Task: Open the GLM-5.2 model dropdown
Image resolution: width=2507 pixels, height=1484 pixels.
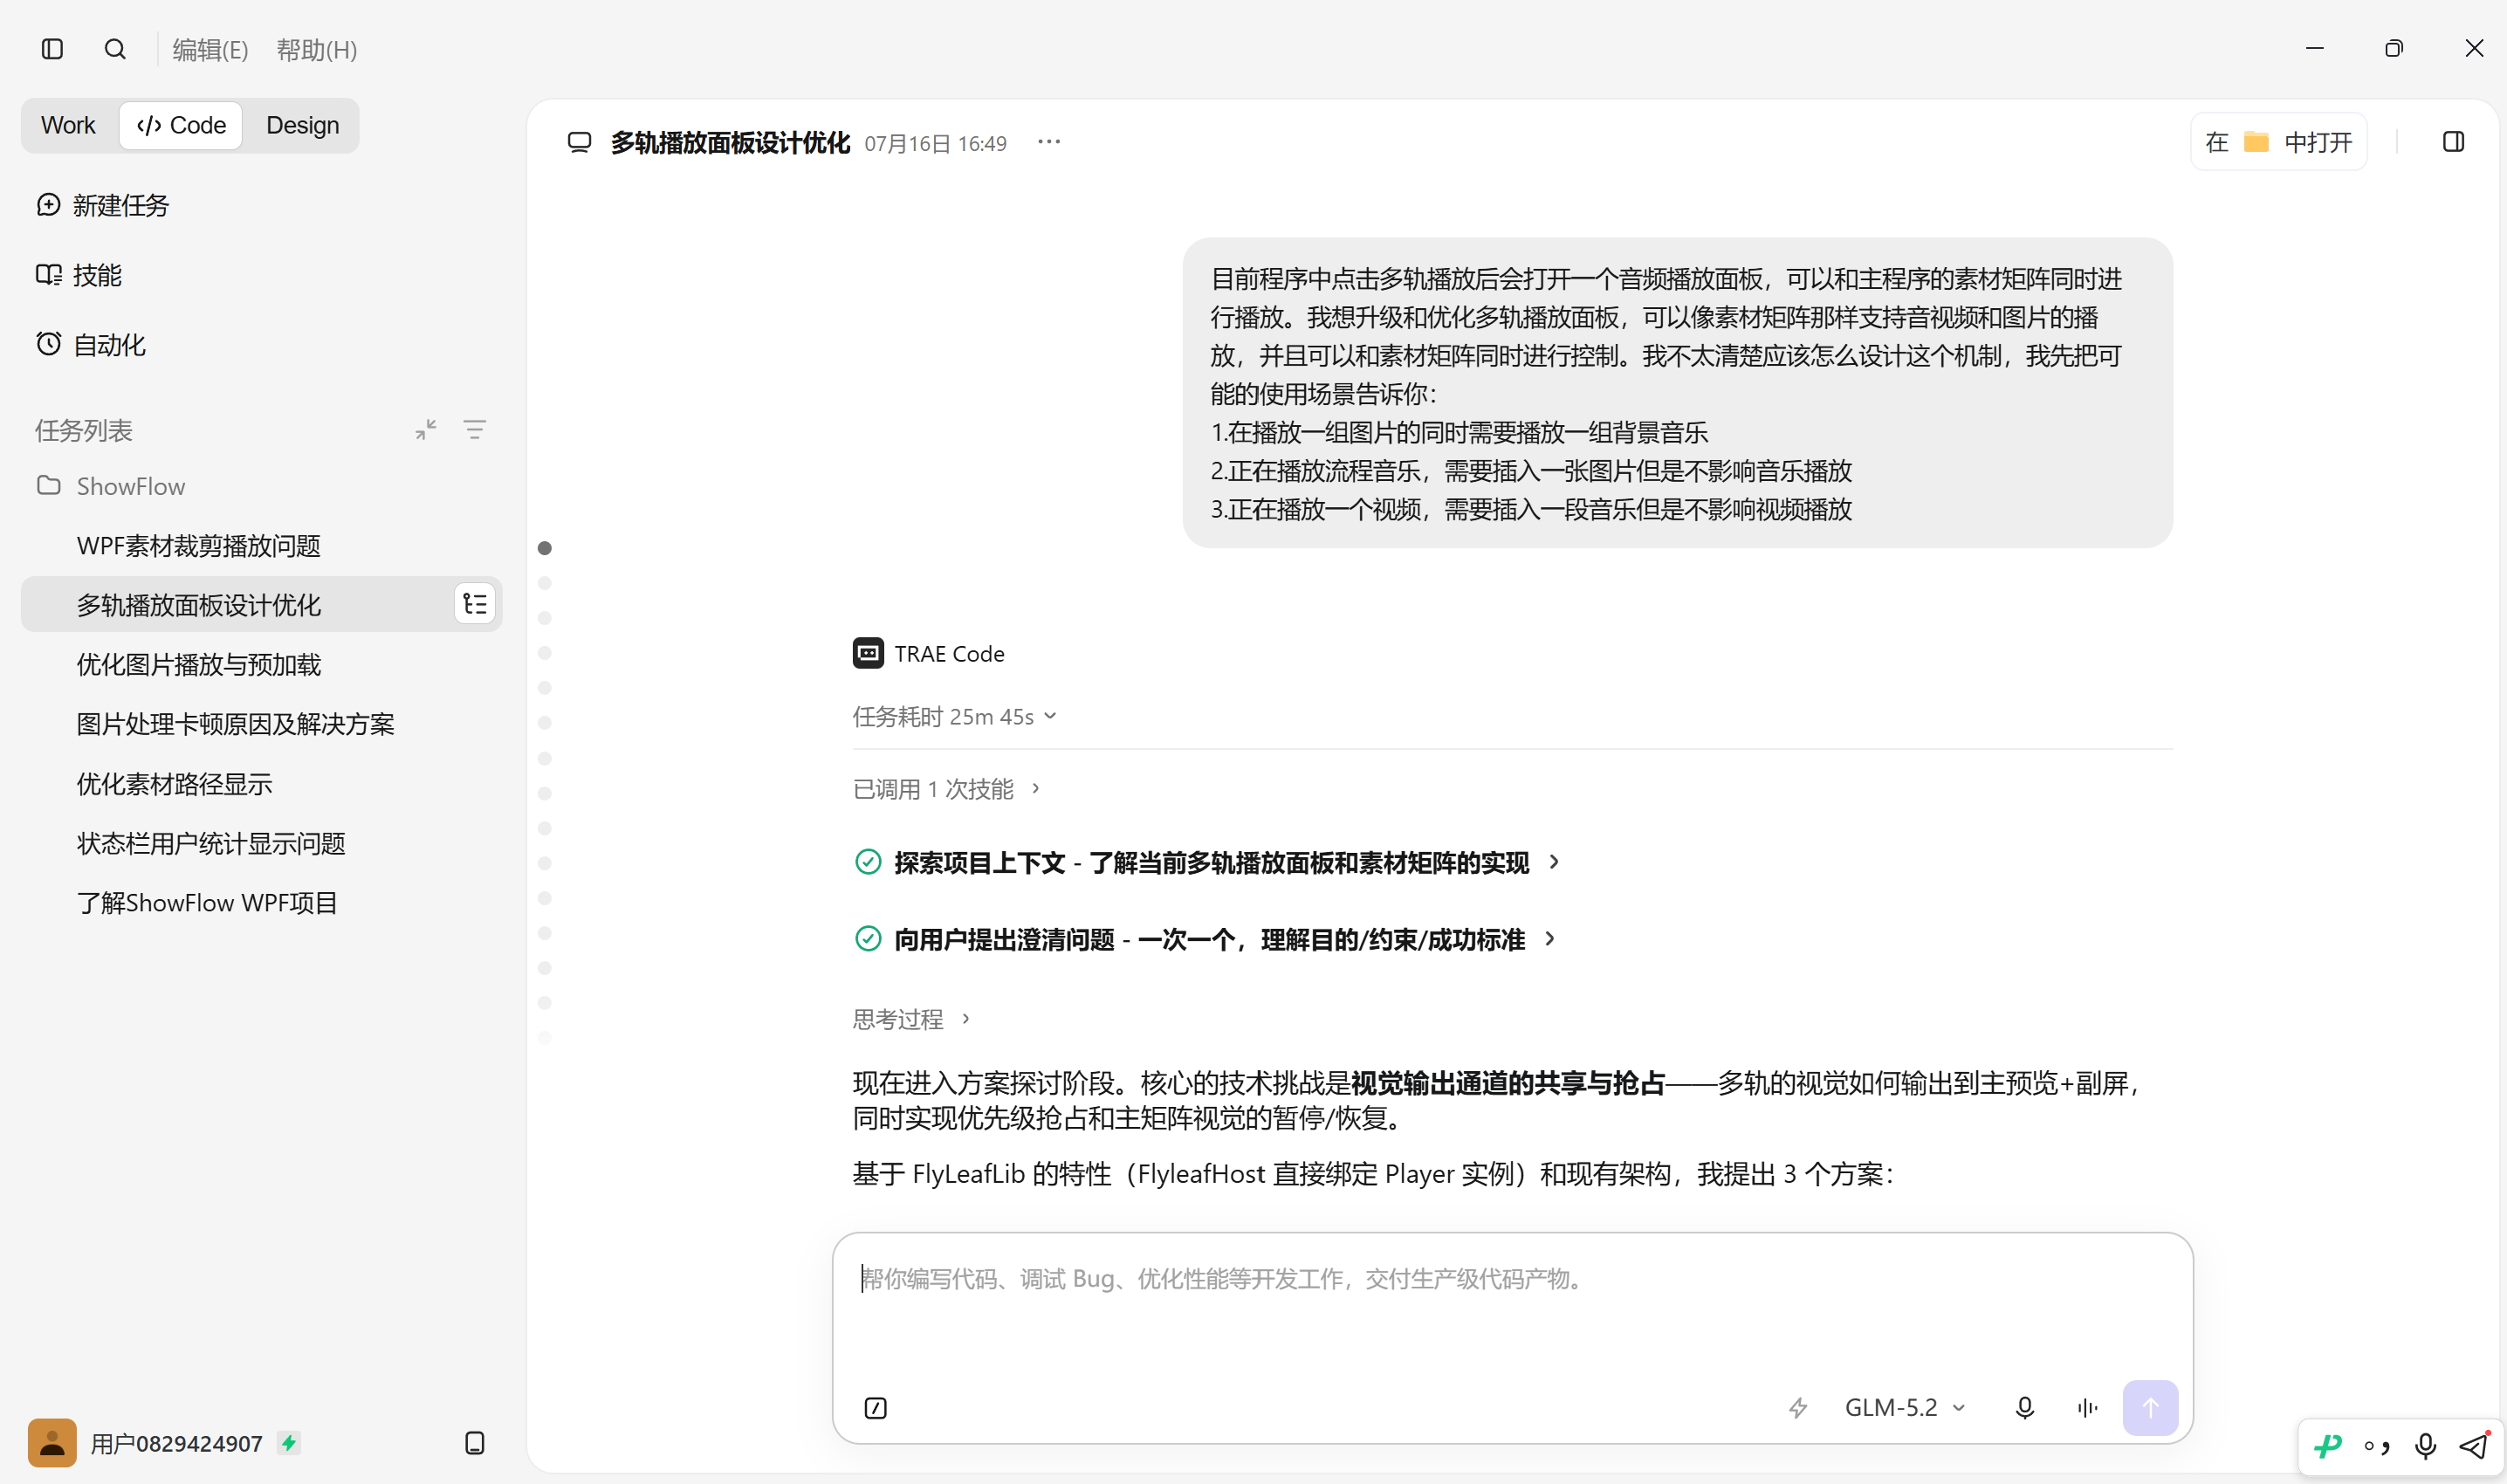Action: (1905, 1408)
